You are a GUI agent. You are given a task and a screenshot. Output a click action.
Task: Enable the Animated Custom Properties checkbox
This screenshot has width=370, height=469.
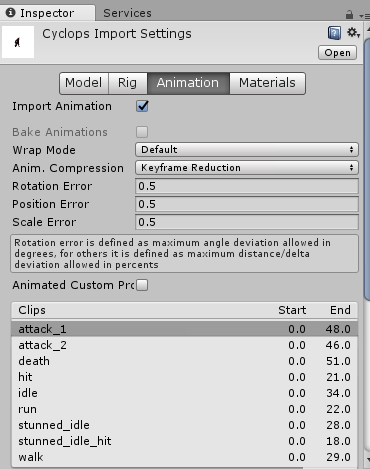click(142, 285)
